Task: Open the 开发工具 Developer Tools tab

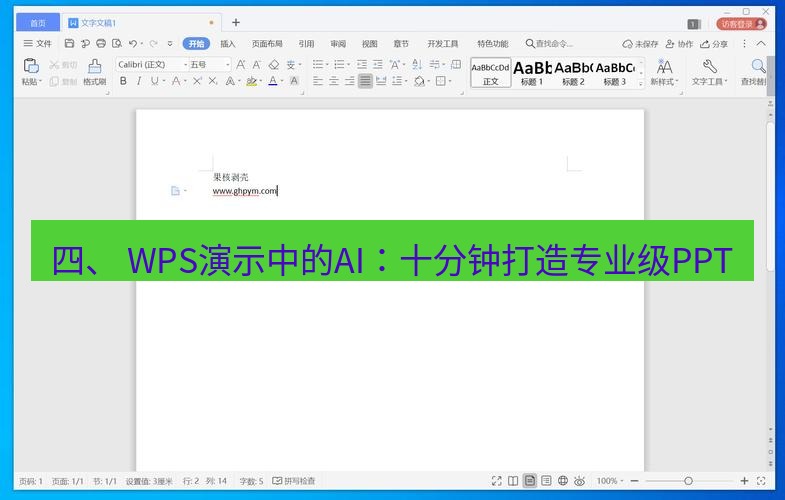Action: pos(443,44)
